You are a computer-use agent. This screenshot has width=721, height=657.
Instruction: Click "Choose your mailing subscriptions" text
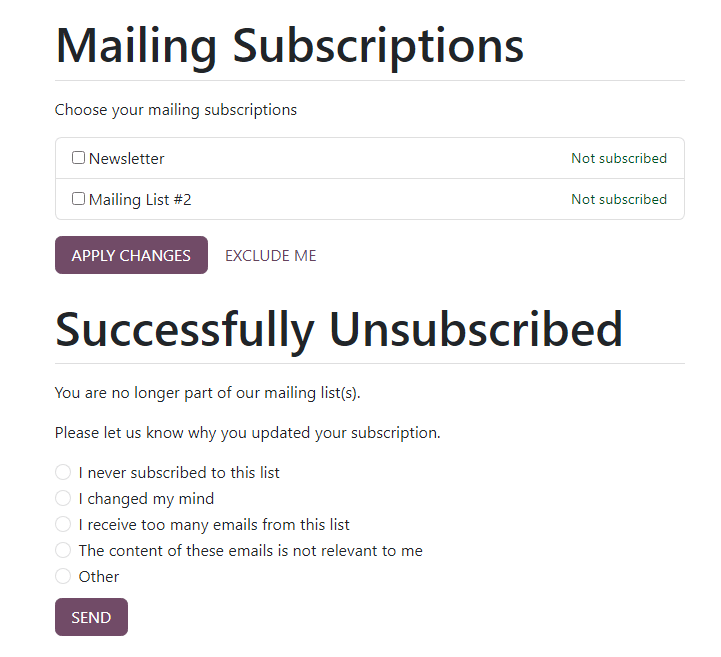tap(176, 109)
